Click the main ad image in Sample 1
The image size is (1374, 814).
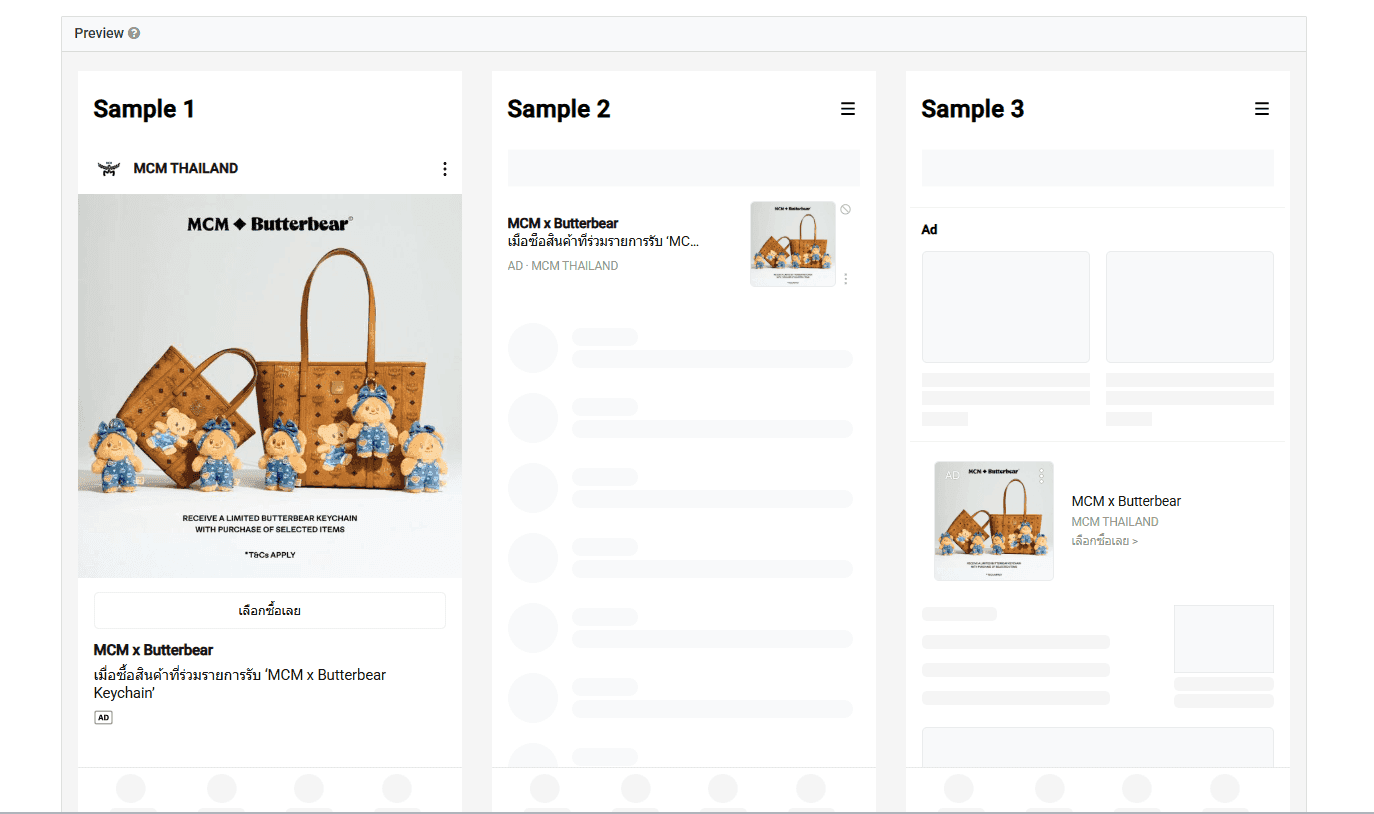tap(270, 385)
